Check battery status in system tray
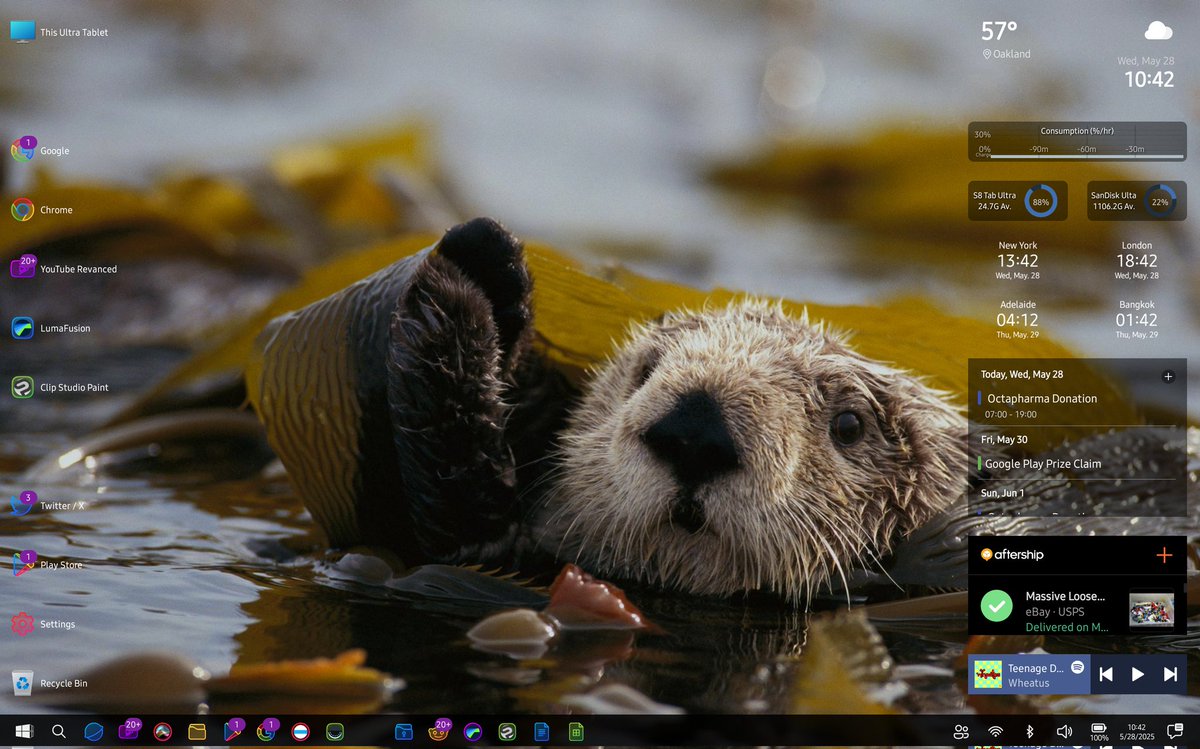Screen dimensions: 1200x749 click(x=1099, y=732)
